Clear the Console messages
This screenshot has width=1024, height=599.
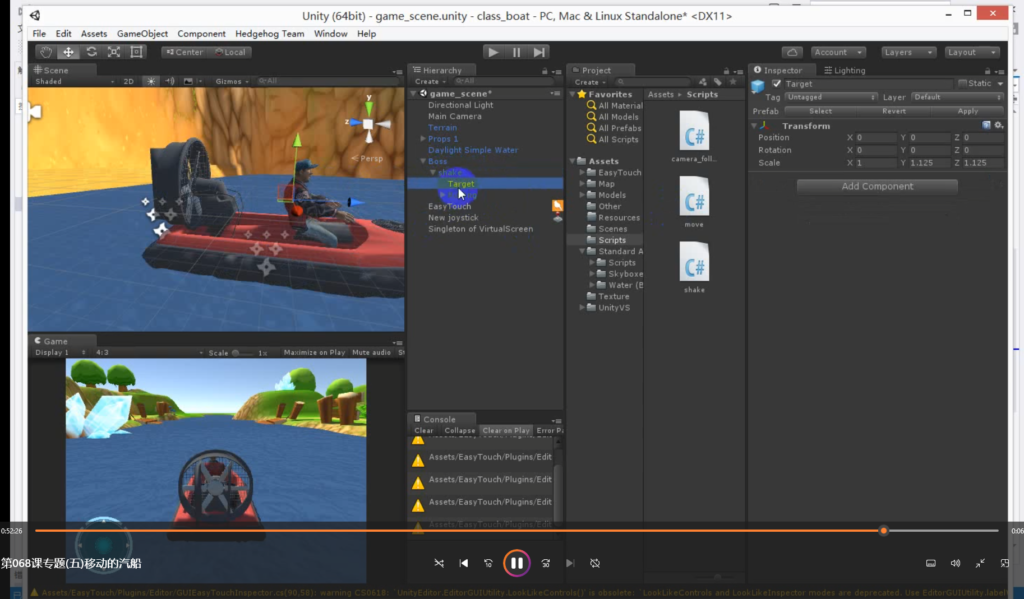[x=424, y=430]
